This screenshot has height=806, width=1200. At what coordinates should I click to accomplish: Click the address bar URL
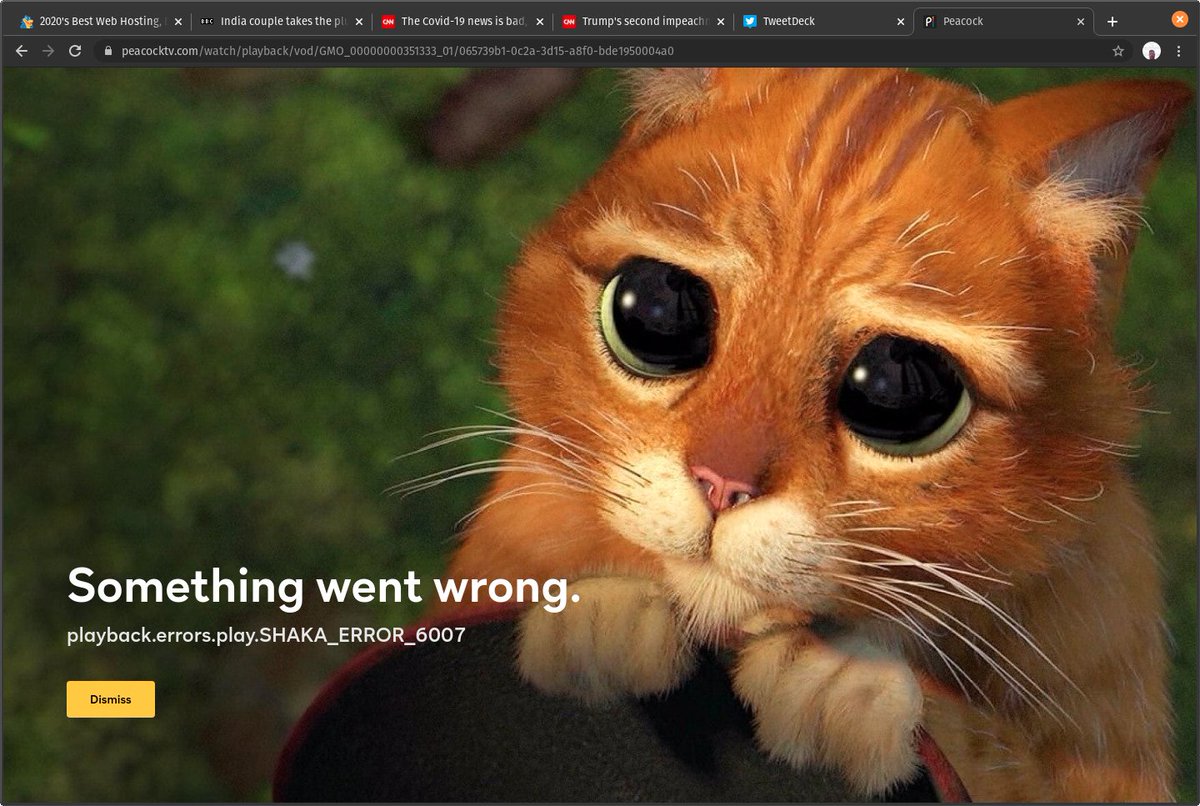(400, 51)
